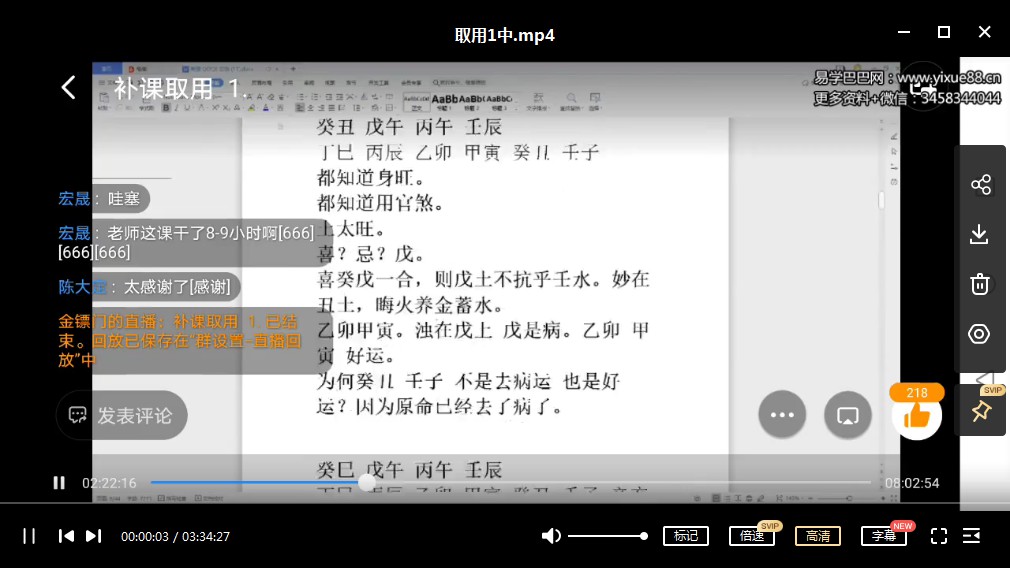Click the pin icon with SVIP badge
The image size is (1010, 568).
980,410
